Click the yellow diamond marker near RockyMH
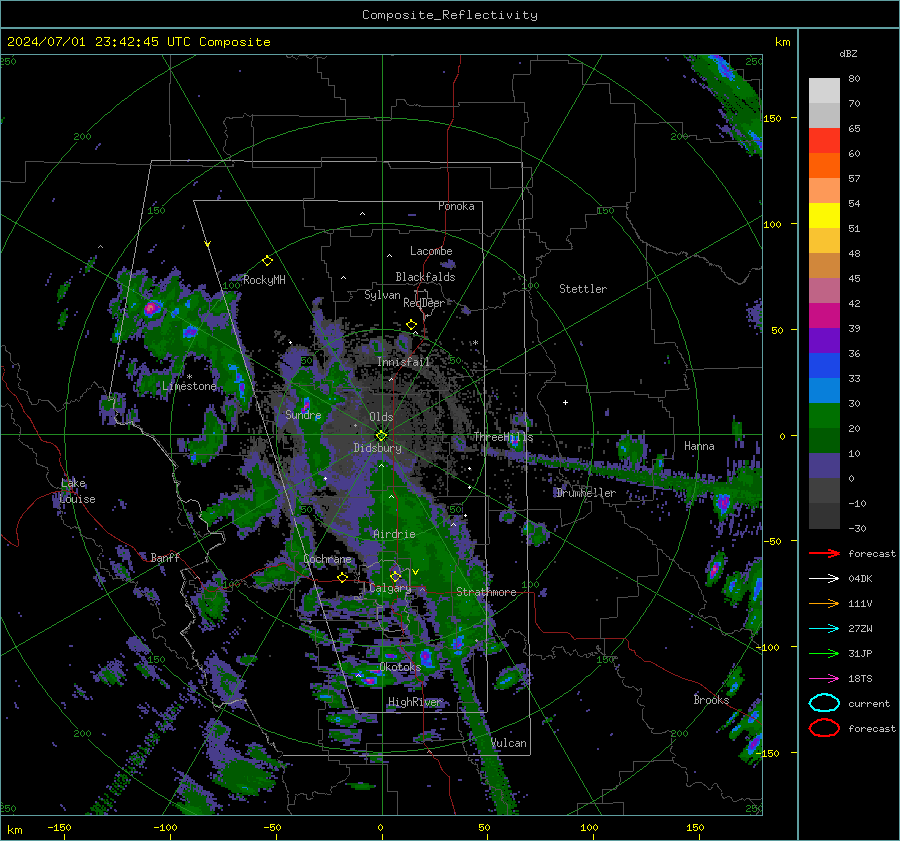Viewport: 900px width, 841px height. 267,261
